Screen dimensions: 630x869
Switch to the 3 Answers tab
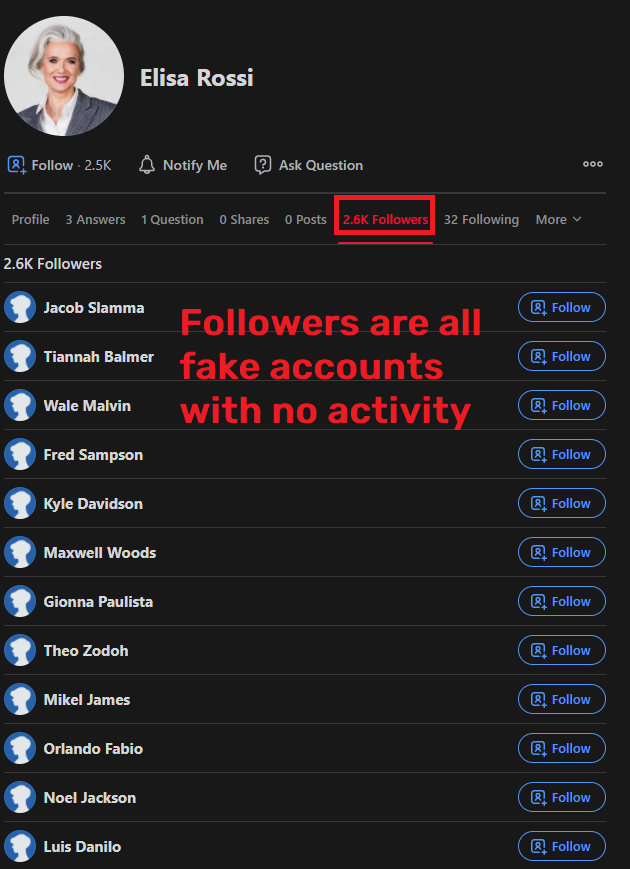point(96,220)
